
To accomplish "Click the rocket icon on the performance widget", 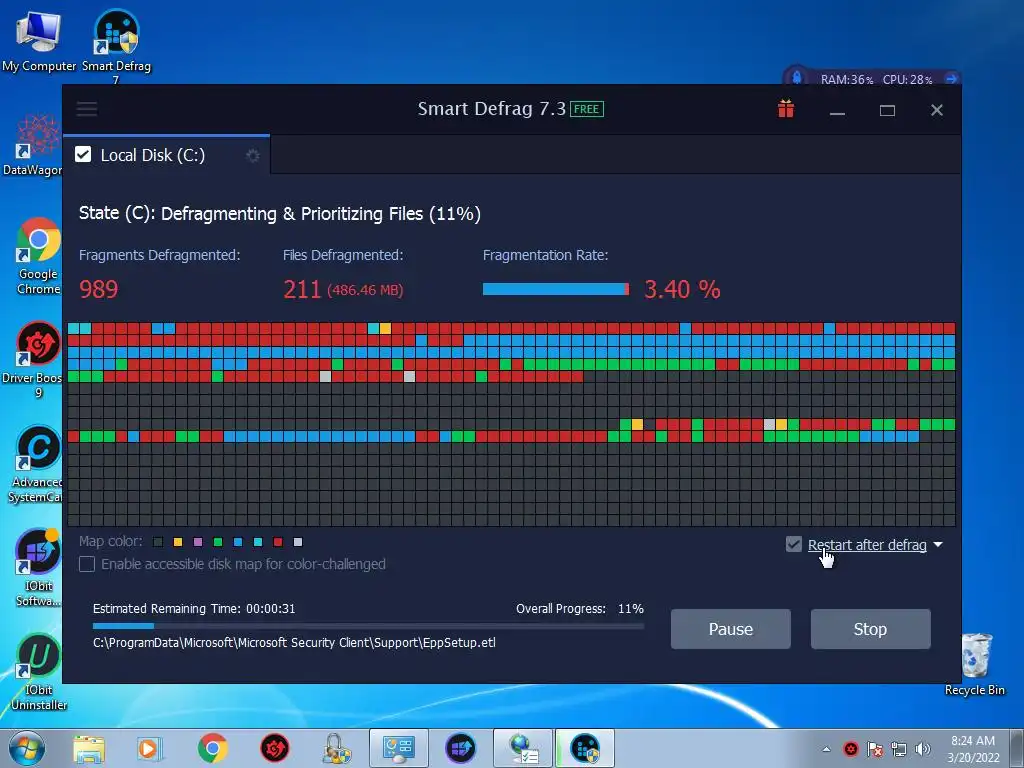I will tap(797, 78).
